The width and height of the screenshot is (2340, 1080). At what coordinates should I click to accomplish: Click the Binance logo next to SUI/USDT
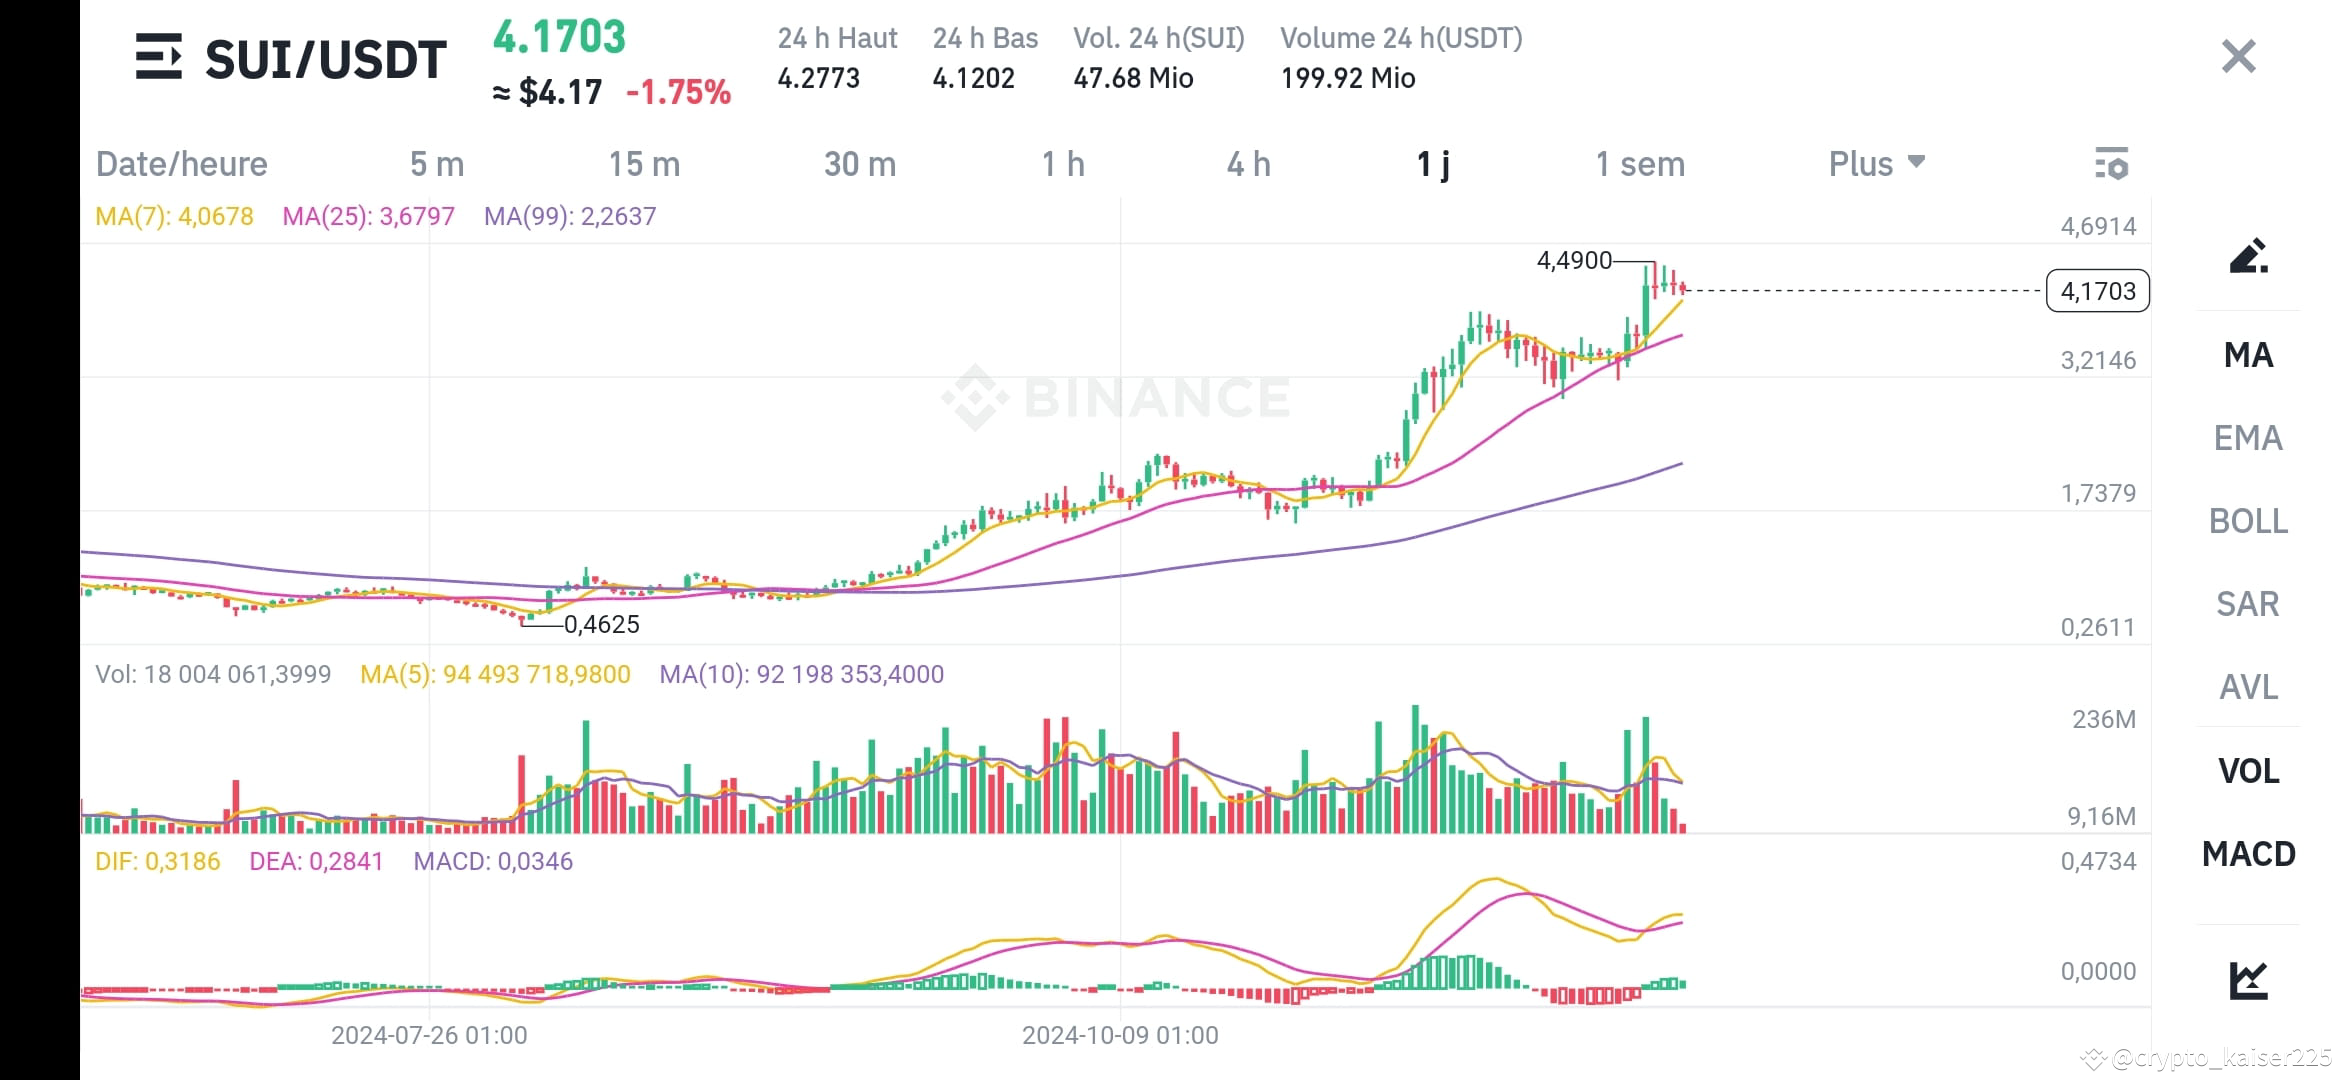[x=160, y=57]
